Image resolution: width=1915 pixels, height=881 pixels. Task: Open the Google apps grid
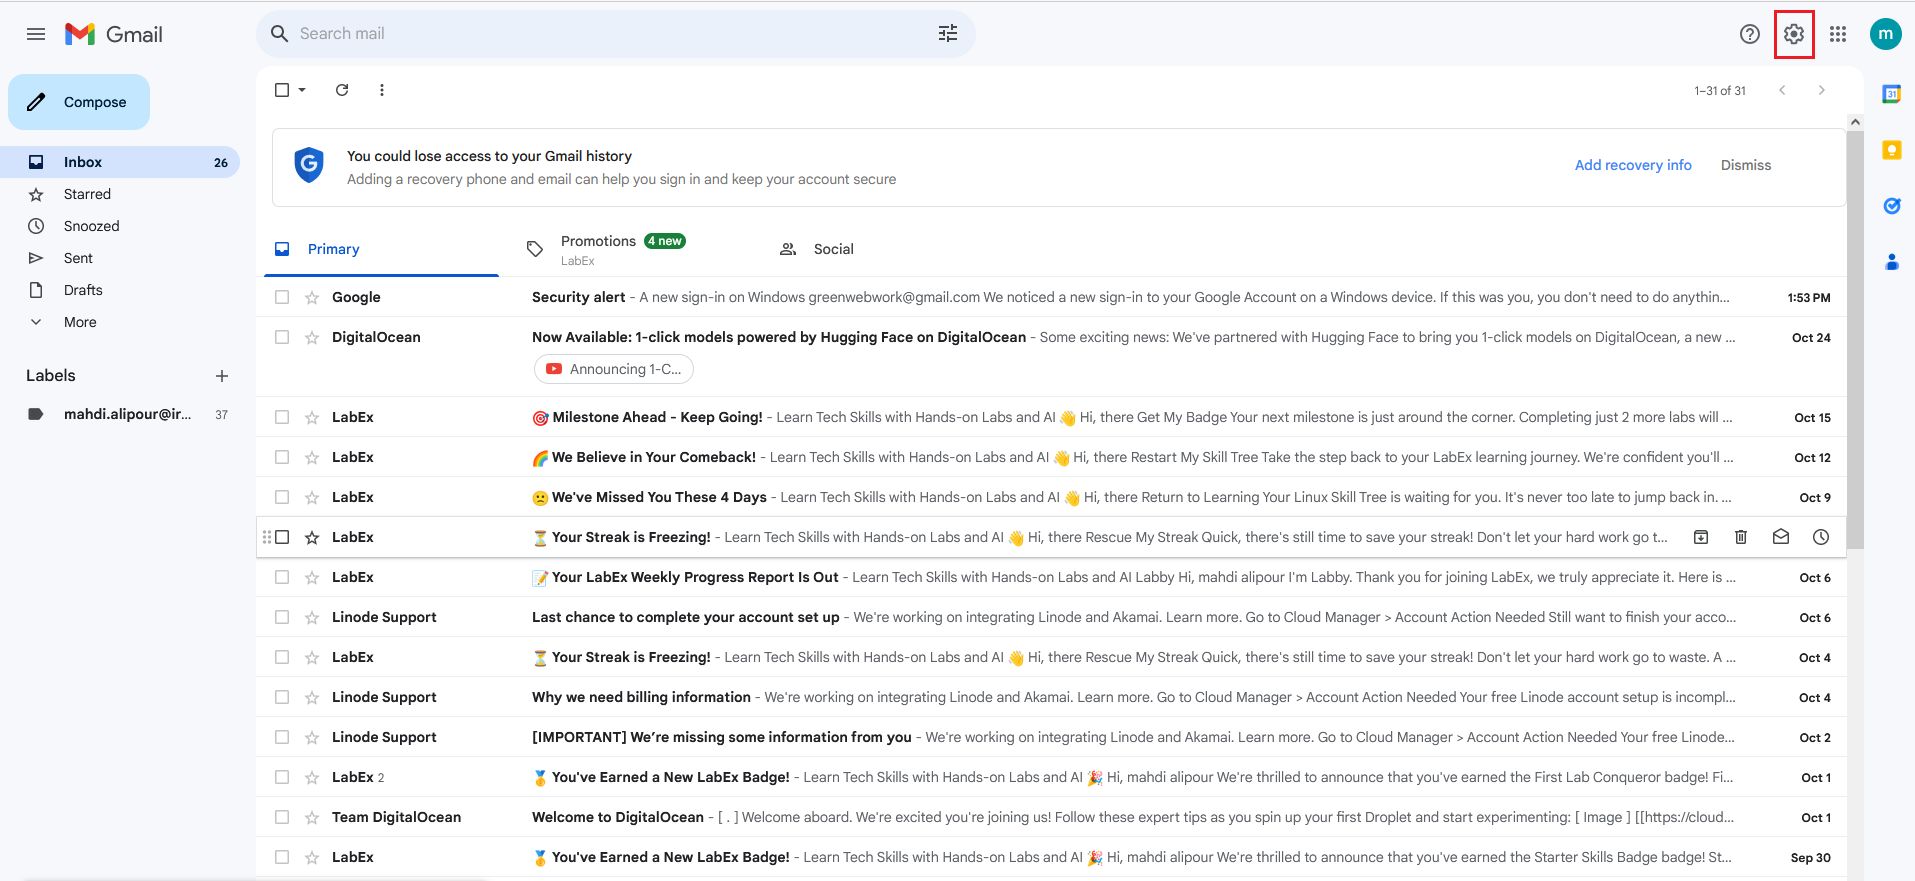[1838, 34]
